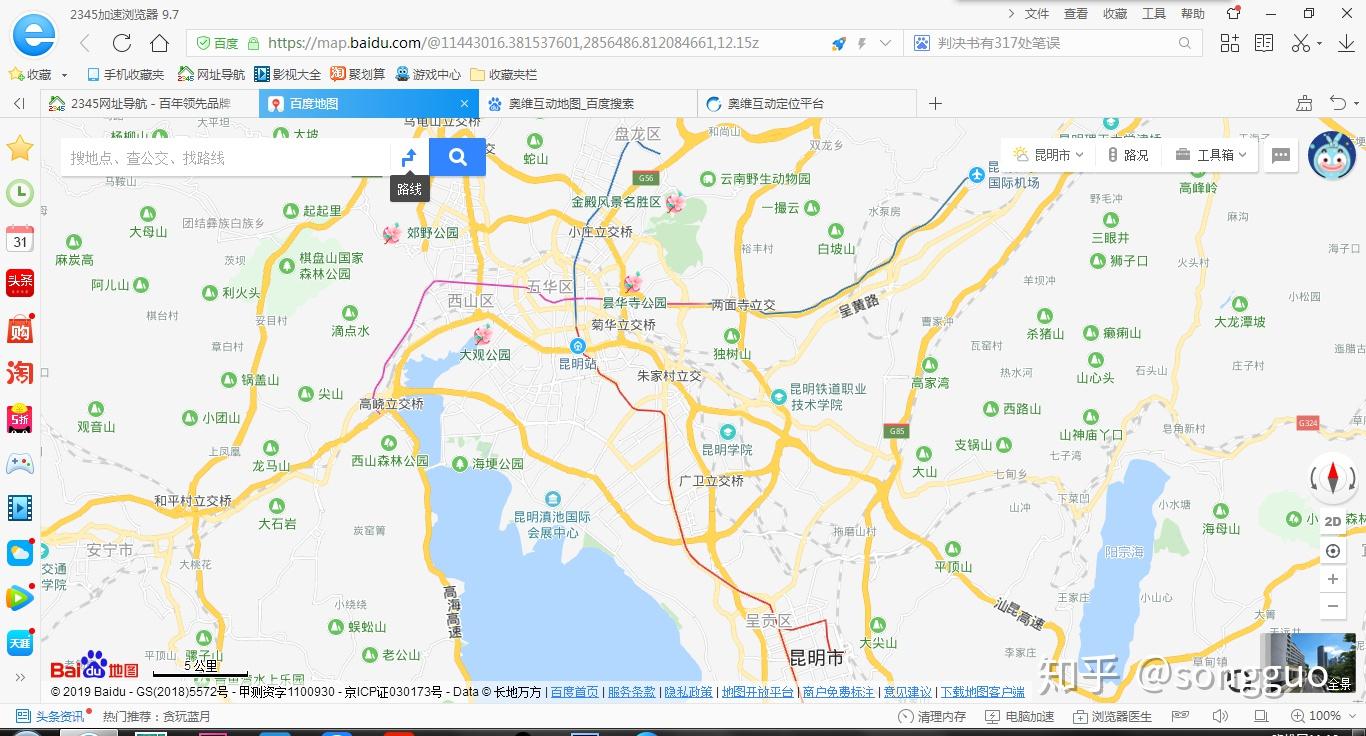Viewport: 1366px width, 736px height.
Task: Collapse the tab list with left arrow toggle
Action: click(19, 103)
